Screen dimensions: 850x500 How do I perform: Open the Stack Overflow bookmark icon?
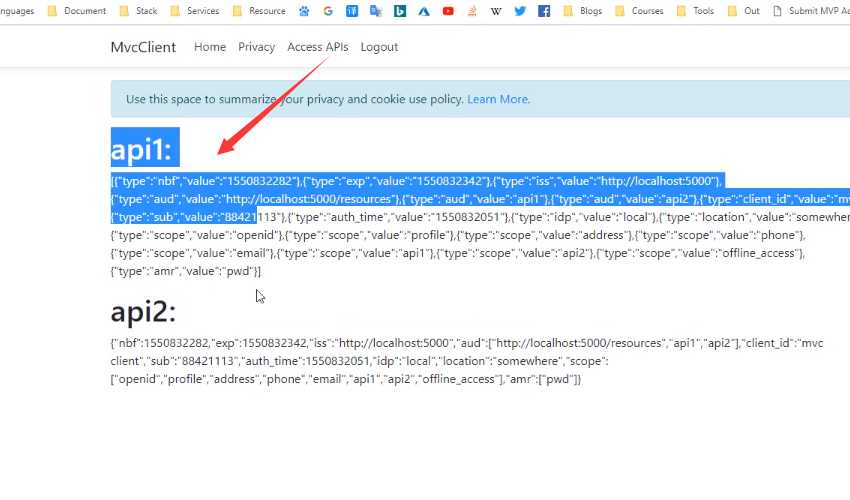pyautogui.click(x=472, y=11)
